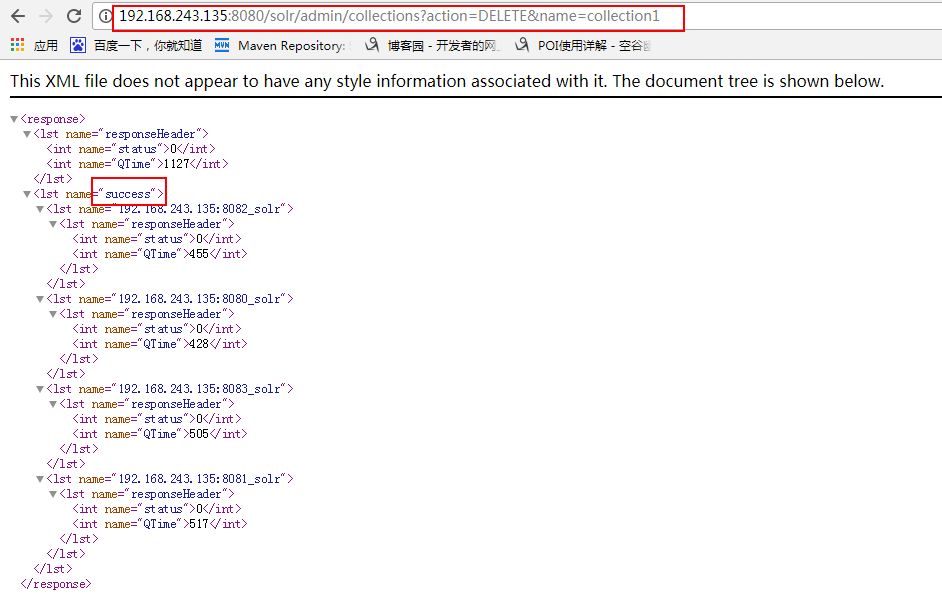Go back with the browser back arrow
942x608 pixels.
(18, 16)
